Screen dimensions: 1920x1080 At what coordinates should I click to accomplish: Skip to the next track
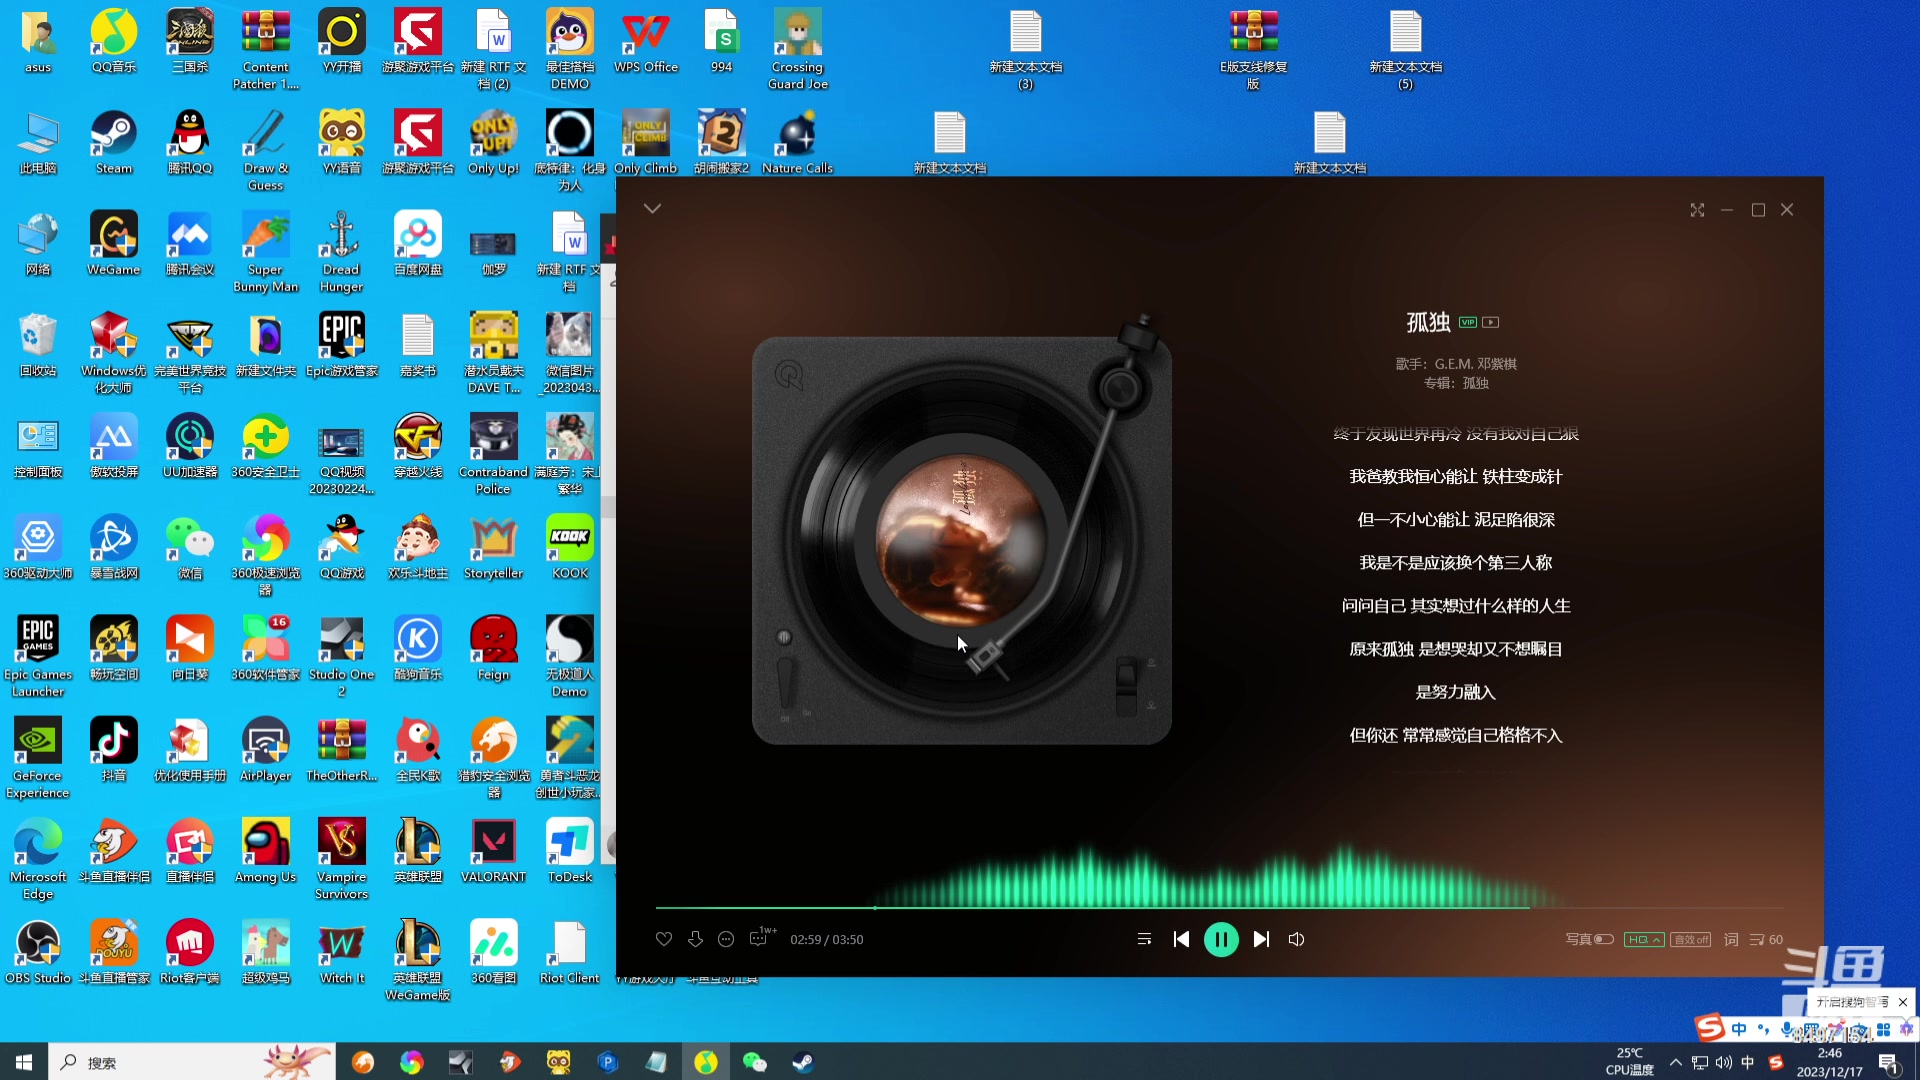pos(1261,939)
